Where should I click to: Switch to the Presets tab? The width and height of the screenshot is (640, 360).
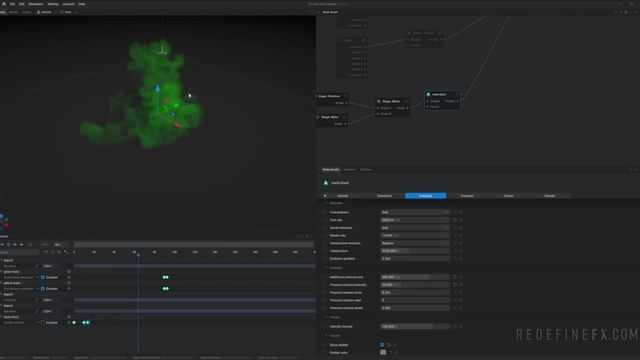pos(349,169)
